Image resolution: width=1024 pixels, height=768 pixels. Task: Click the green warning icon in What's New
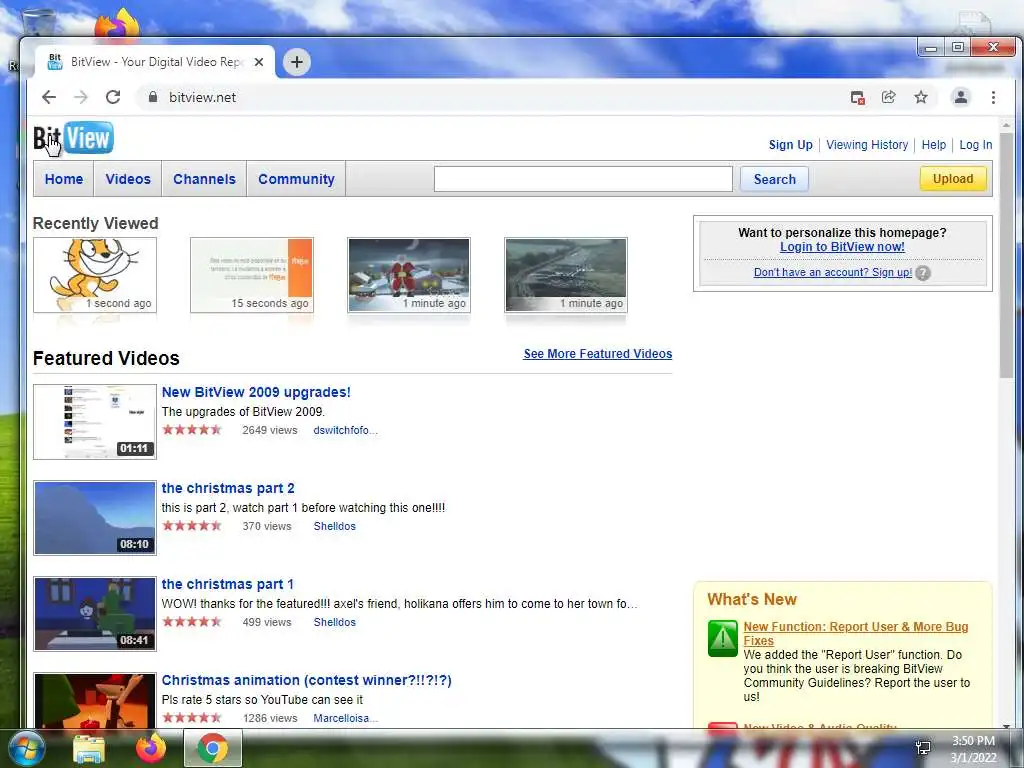point(723,638)
